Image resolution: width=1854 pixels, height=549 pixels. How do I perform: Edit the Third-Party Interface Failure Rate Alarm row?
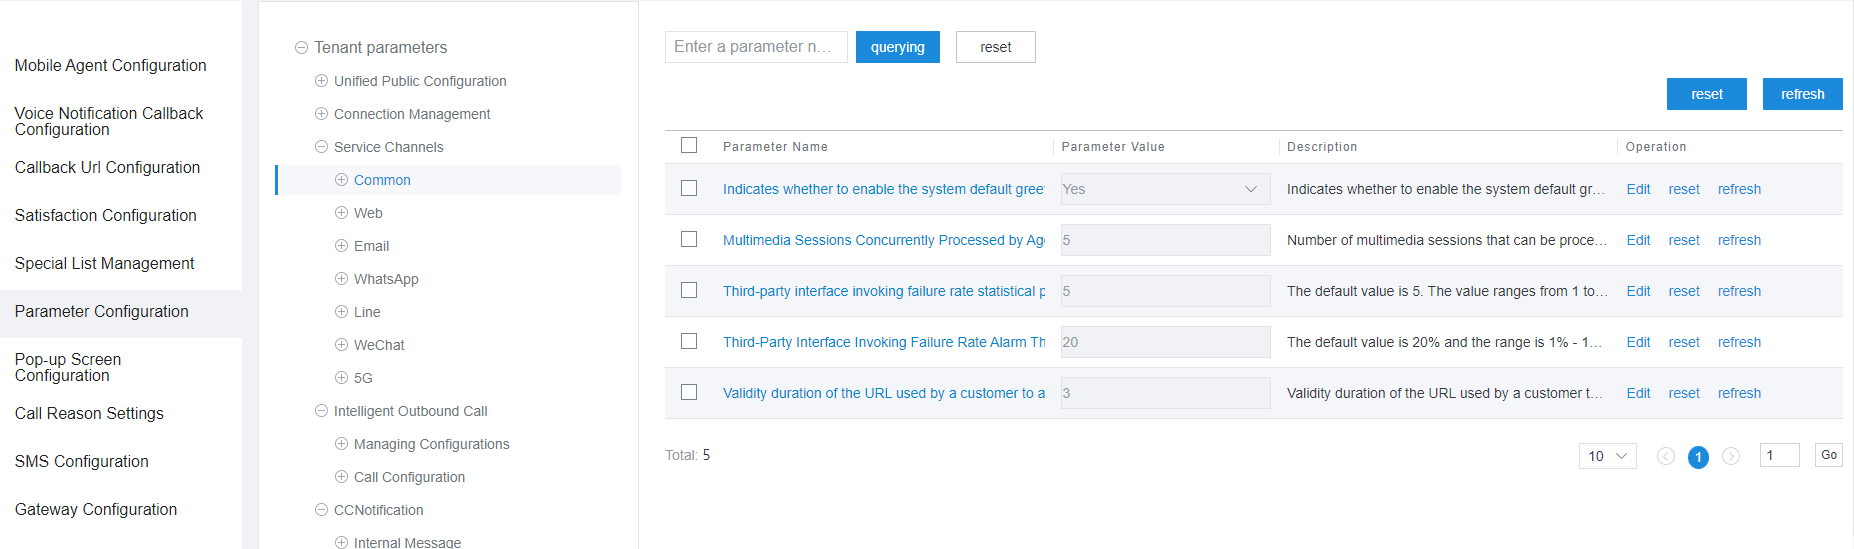coord(1638,342)
